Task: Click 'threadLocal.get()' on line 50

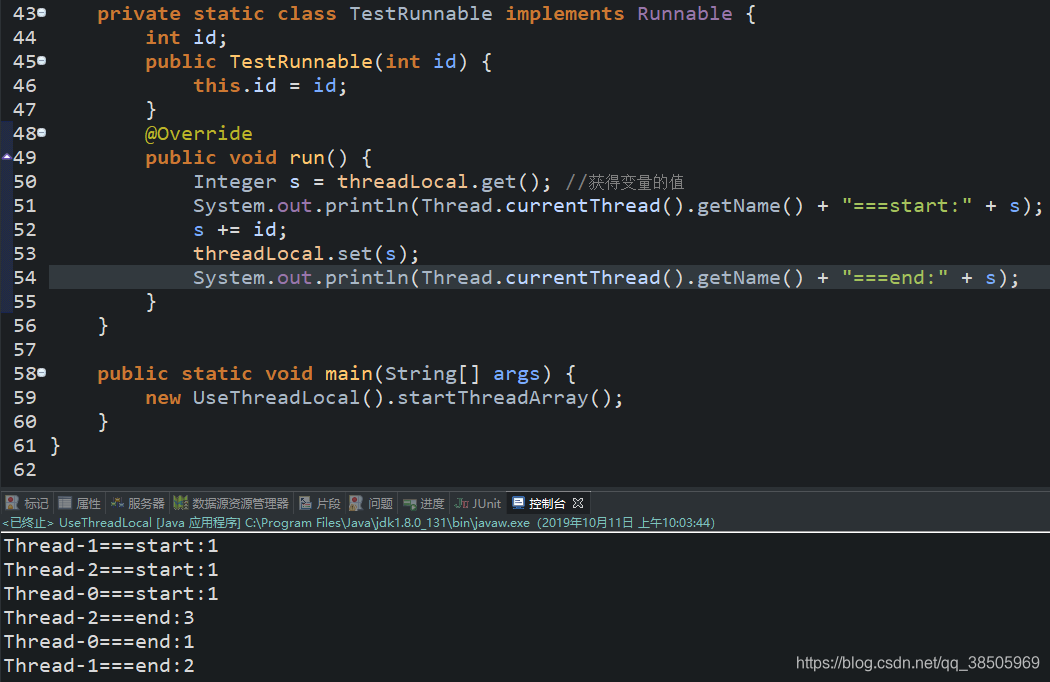Action: tap(439, 182)
